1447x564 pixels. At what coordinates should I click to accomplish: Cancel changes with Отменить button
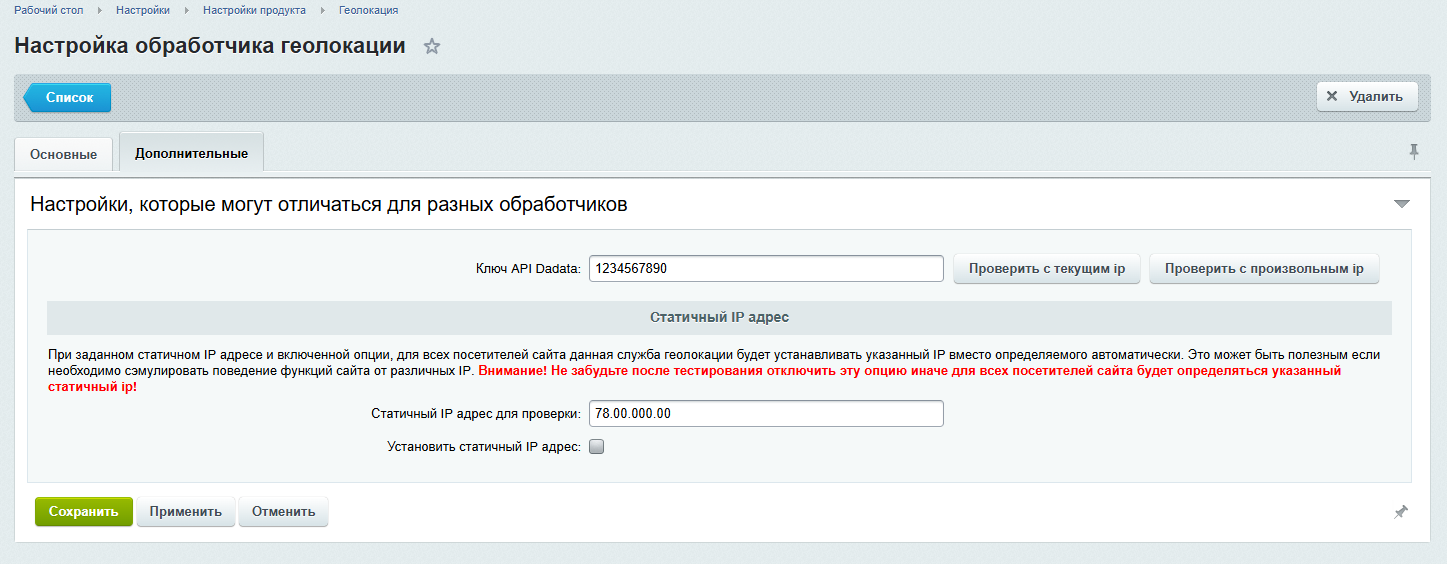pos(283,512)
